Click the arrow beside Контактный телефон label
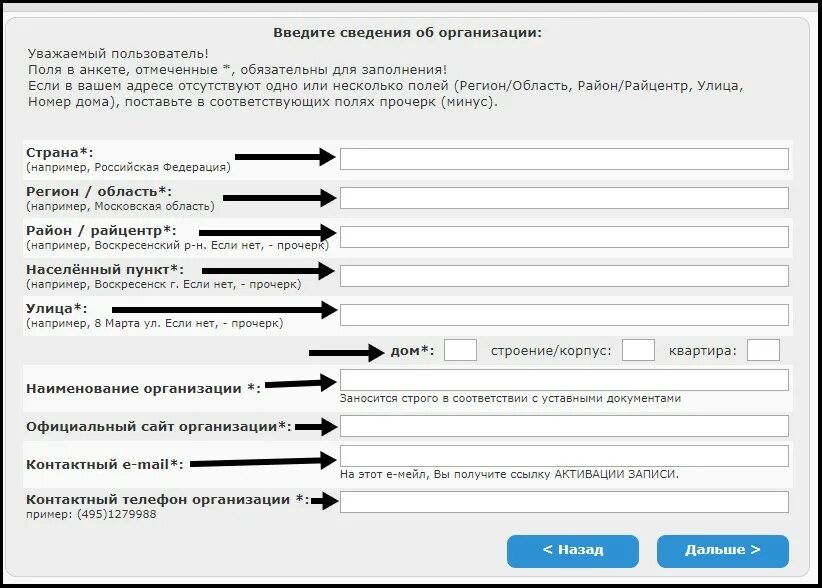Image resolution: width=822 pixels, height=588 pixels. (x=325, y=501)
